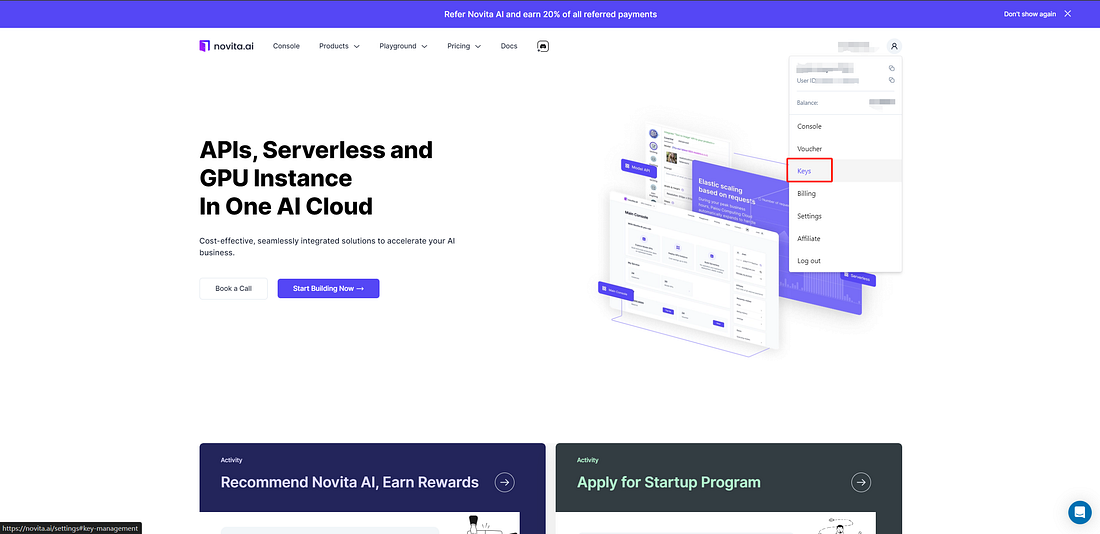Image resolution: width=1100 pixels, height=534 pixels.
Task: Open the chat support bubble
Action: click(x=1080, y=512)
